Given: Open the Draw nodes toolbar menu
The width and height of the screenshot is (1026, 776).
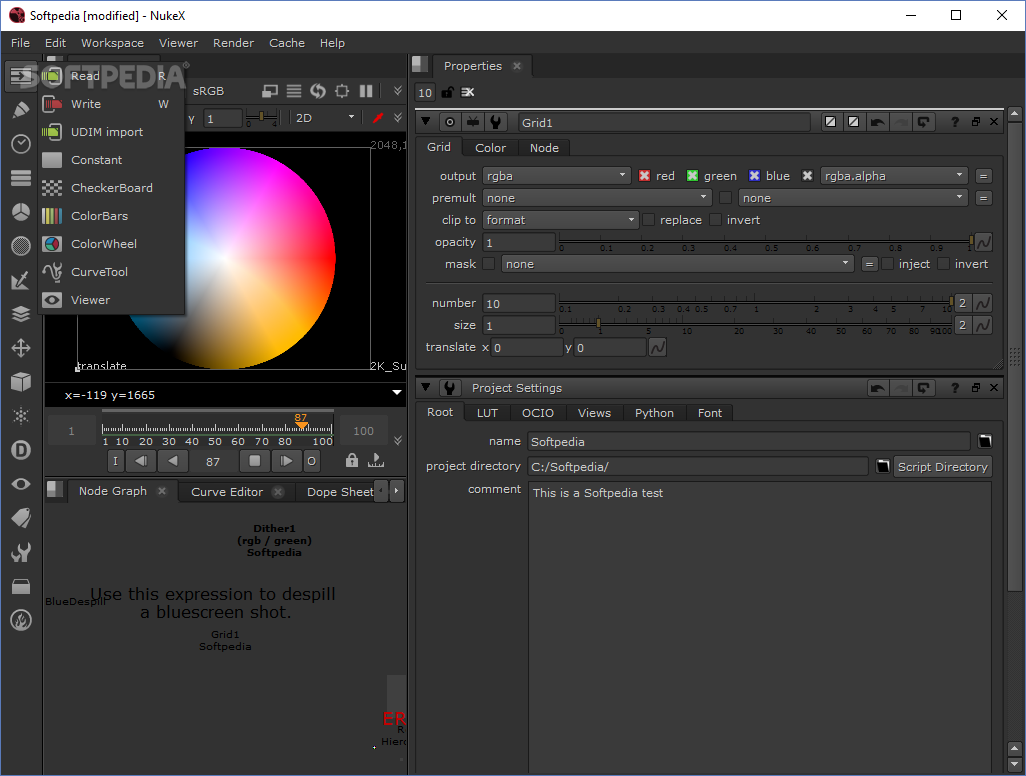Looking at the screenshot, I should tap(21, 109).
